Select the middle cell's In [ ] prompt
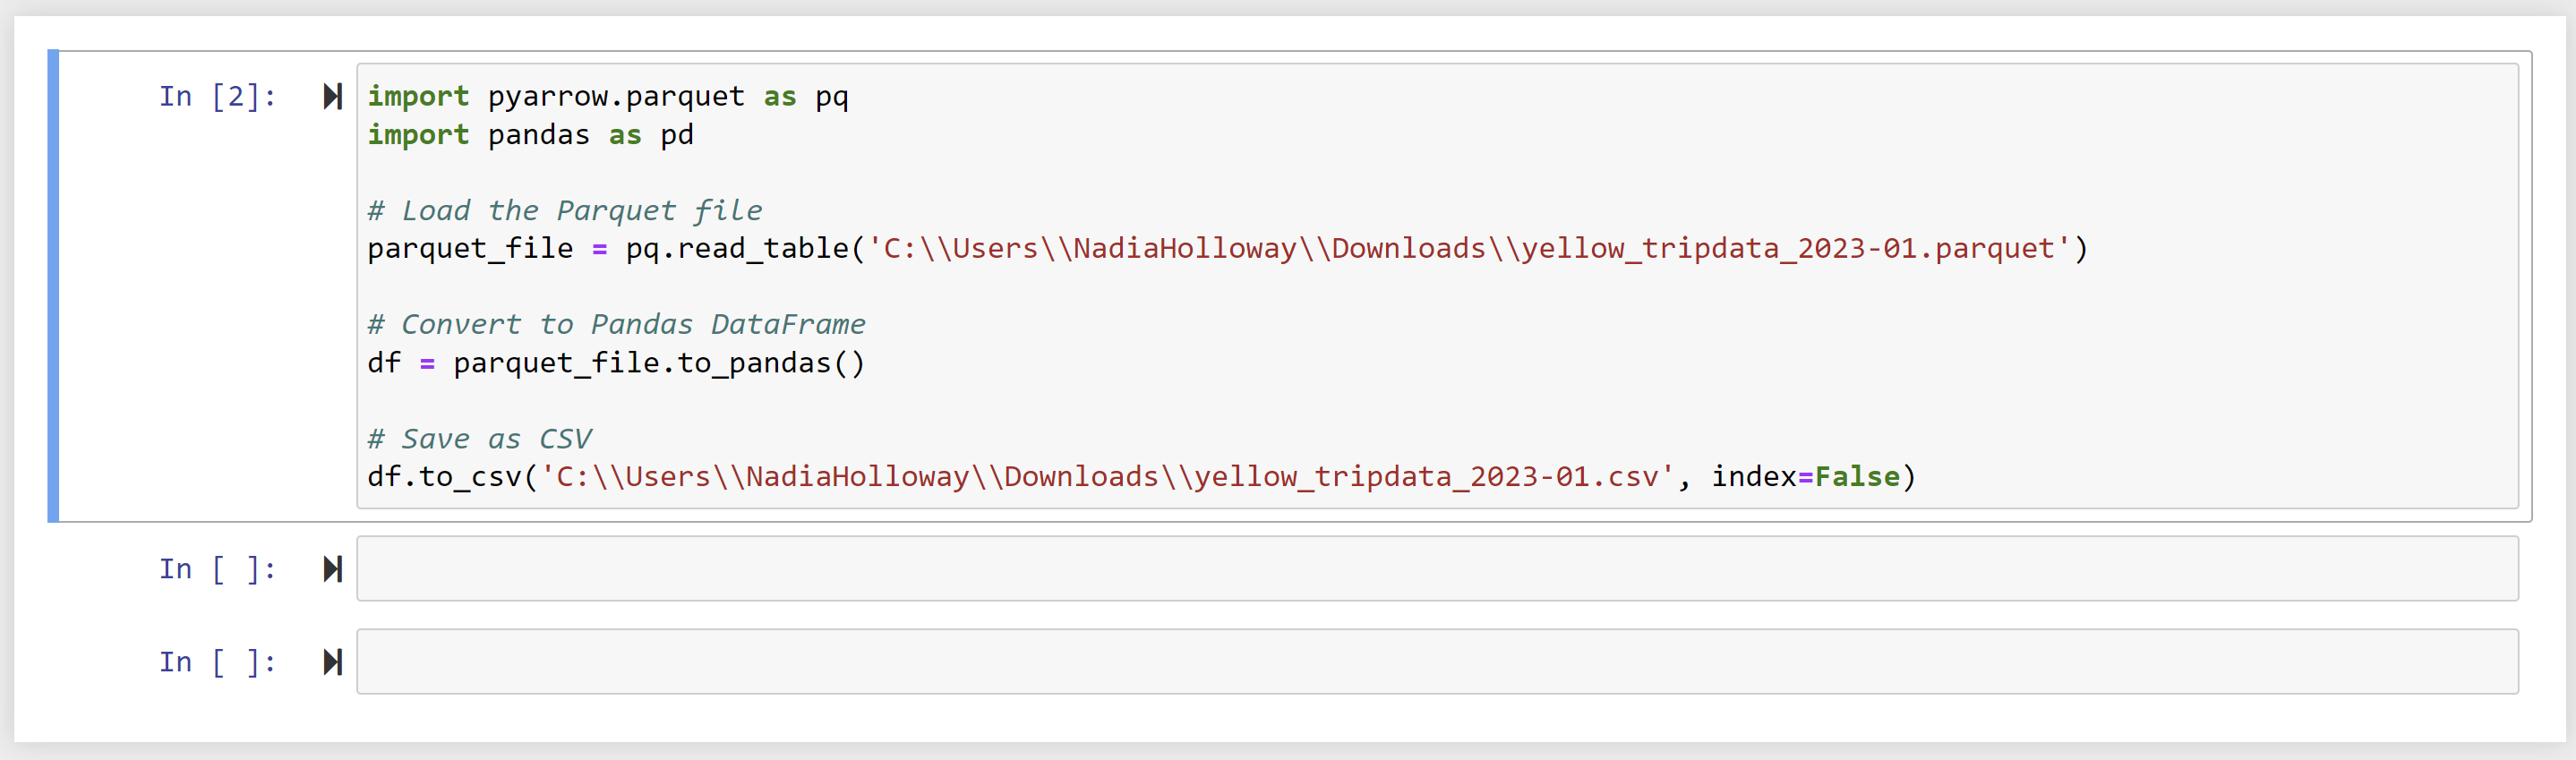The height and width of the screenshot is (760, 2576). pyautogui.click(x=217, y=569)
